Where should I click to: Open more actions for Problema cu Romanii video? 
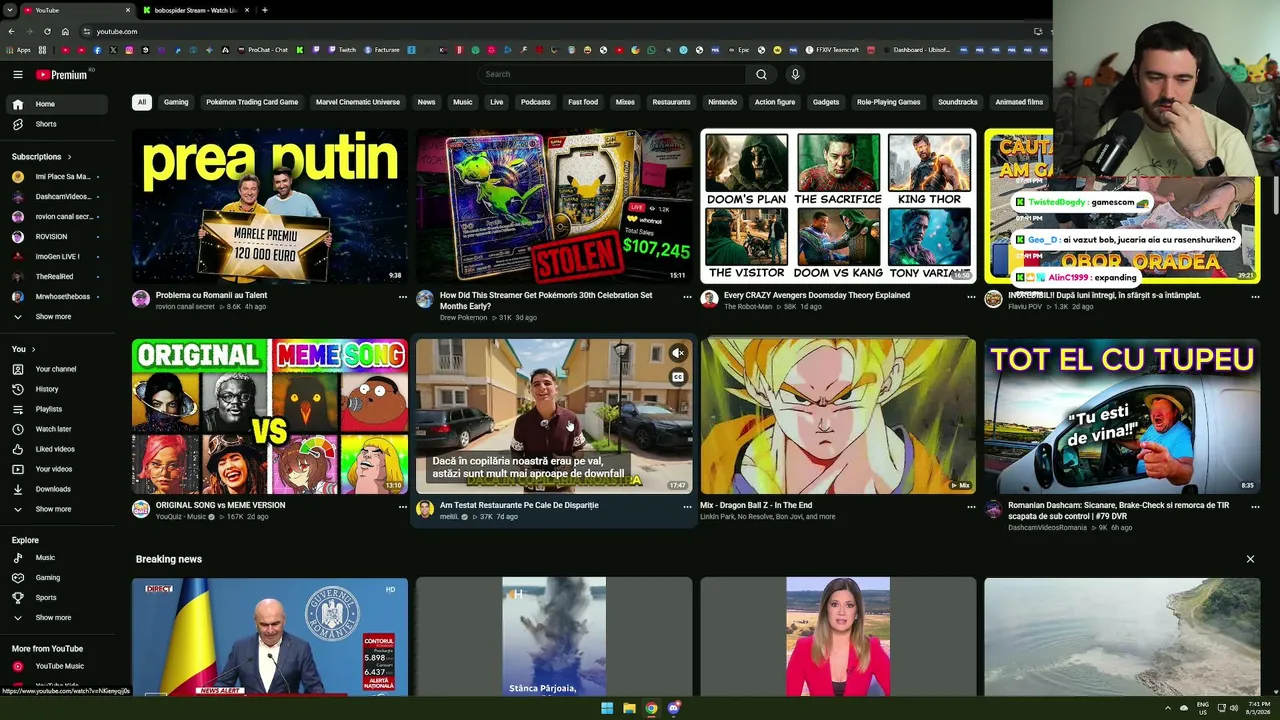pos(403,297)
